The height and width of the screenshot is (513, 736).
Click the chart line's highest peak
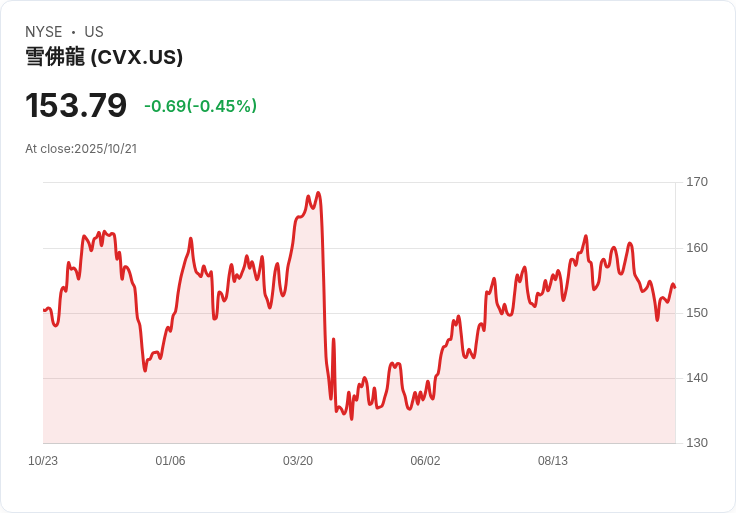(x=318, y=193)
